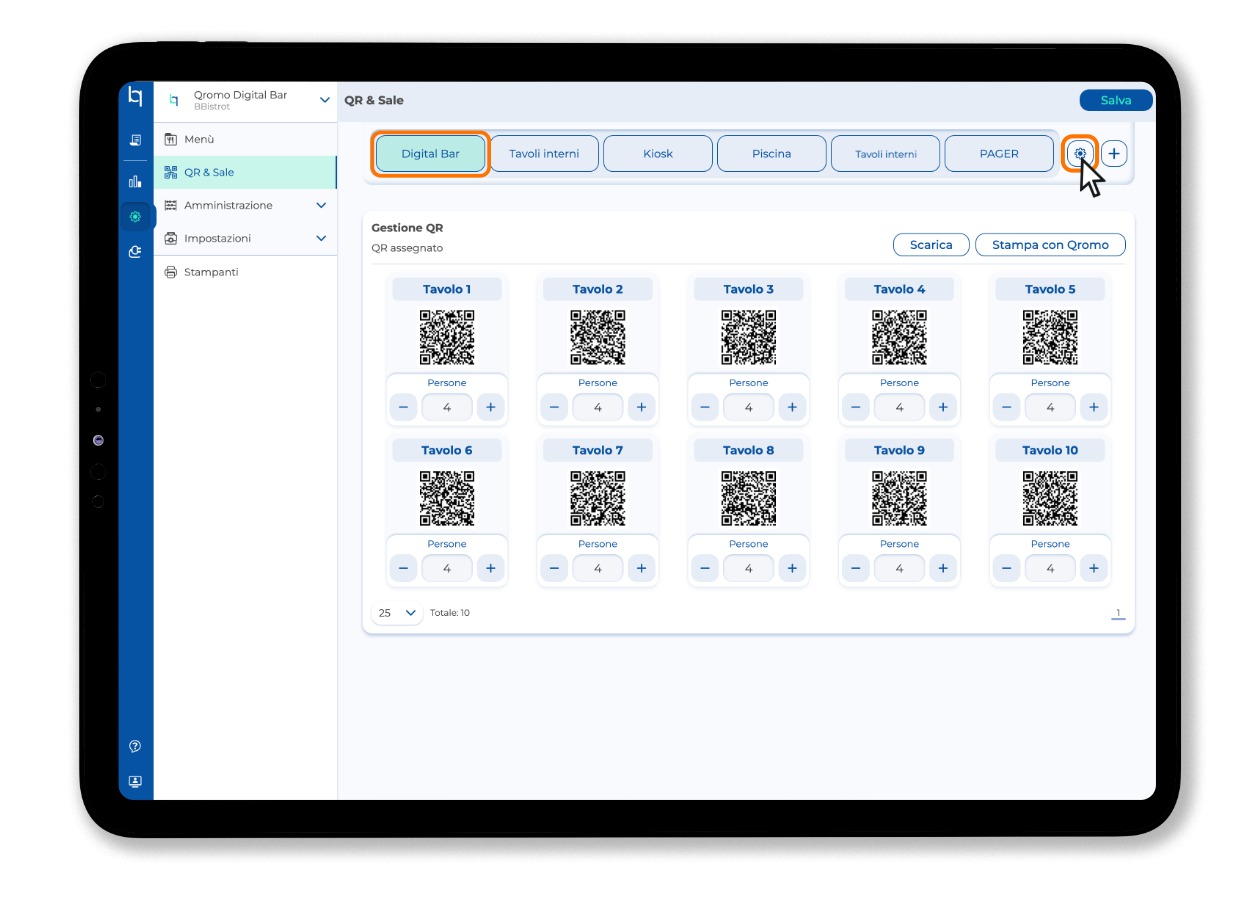Click the Gestione QR heading

407,228
